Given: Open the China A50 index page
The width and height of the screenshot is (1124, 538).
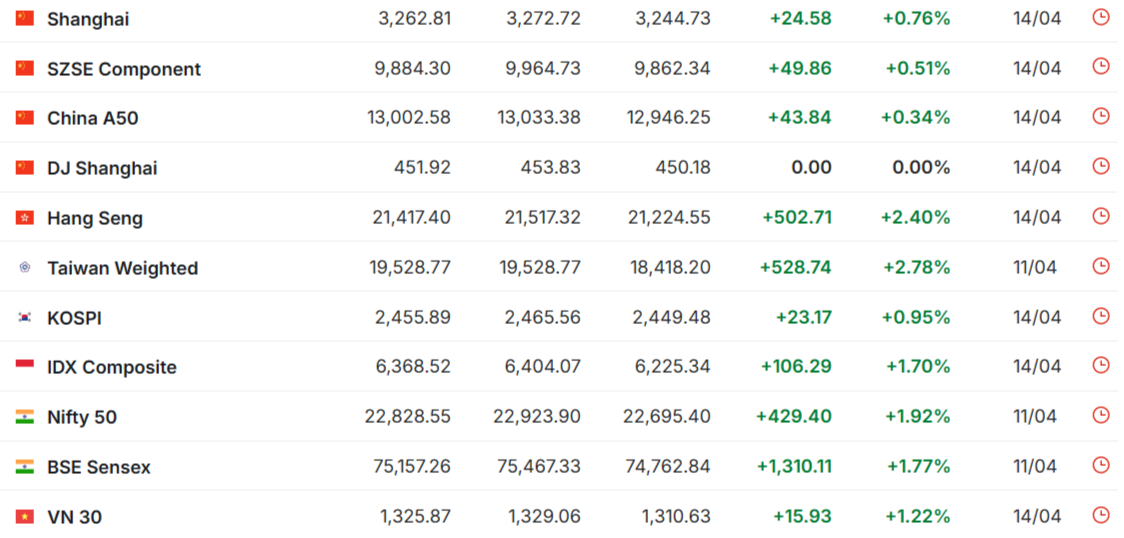Looking at the screenshot, I should (92, 118).
